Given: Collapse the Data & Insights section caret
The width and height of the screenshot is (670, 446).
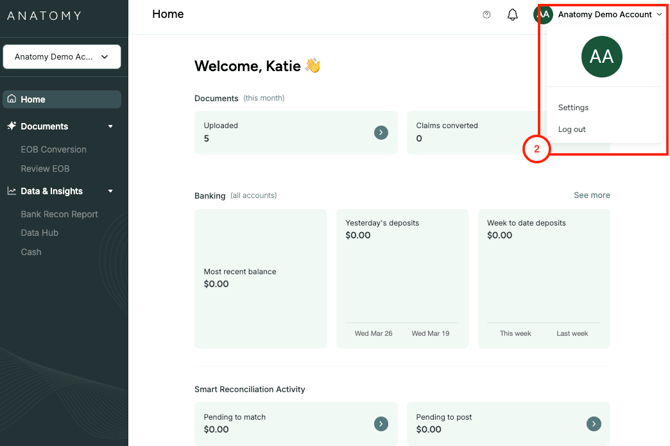Looking at the screenshot, I should [110, 191].
